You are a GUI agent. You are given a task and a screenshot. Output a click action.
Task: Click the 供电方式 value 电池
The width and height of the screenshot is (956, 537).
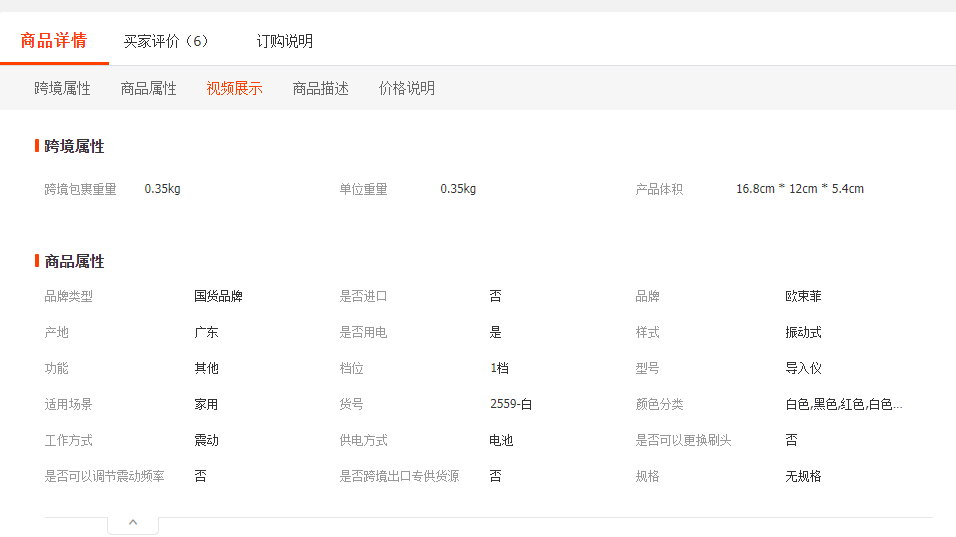501,441
